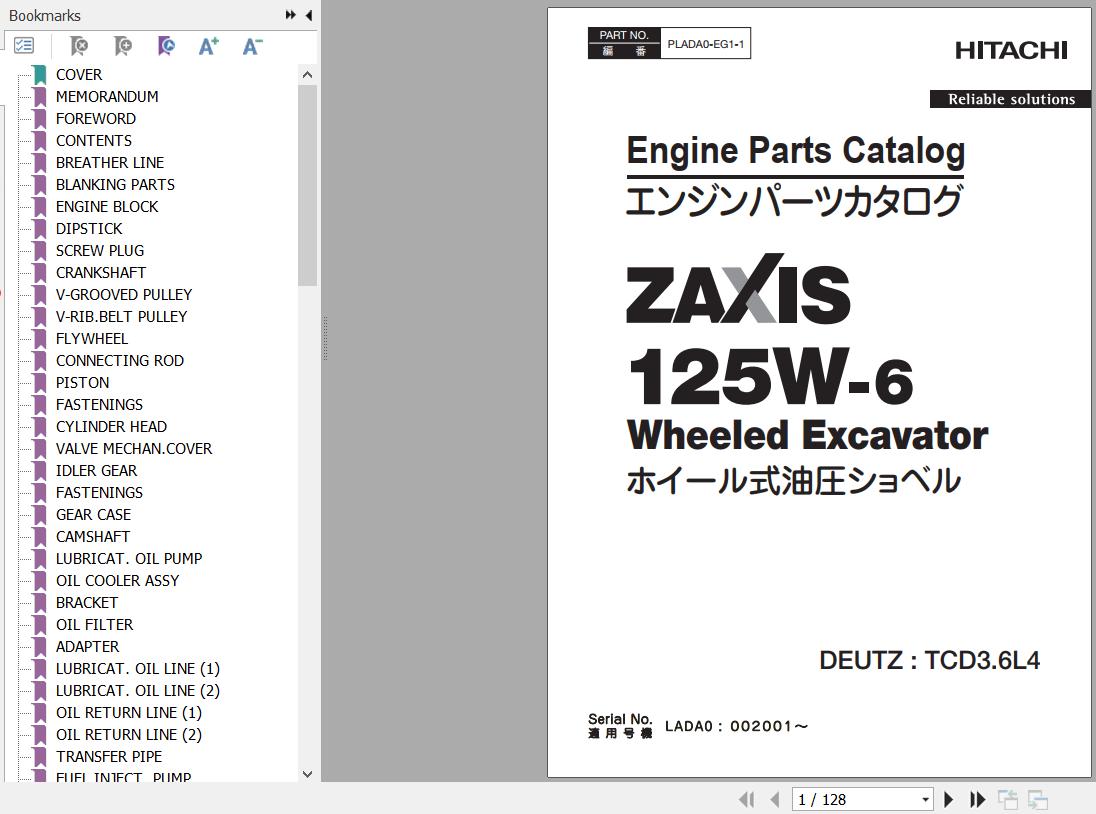Go to the previous page

774,799
